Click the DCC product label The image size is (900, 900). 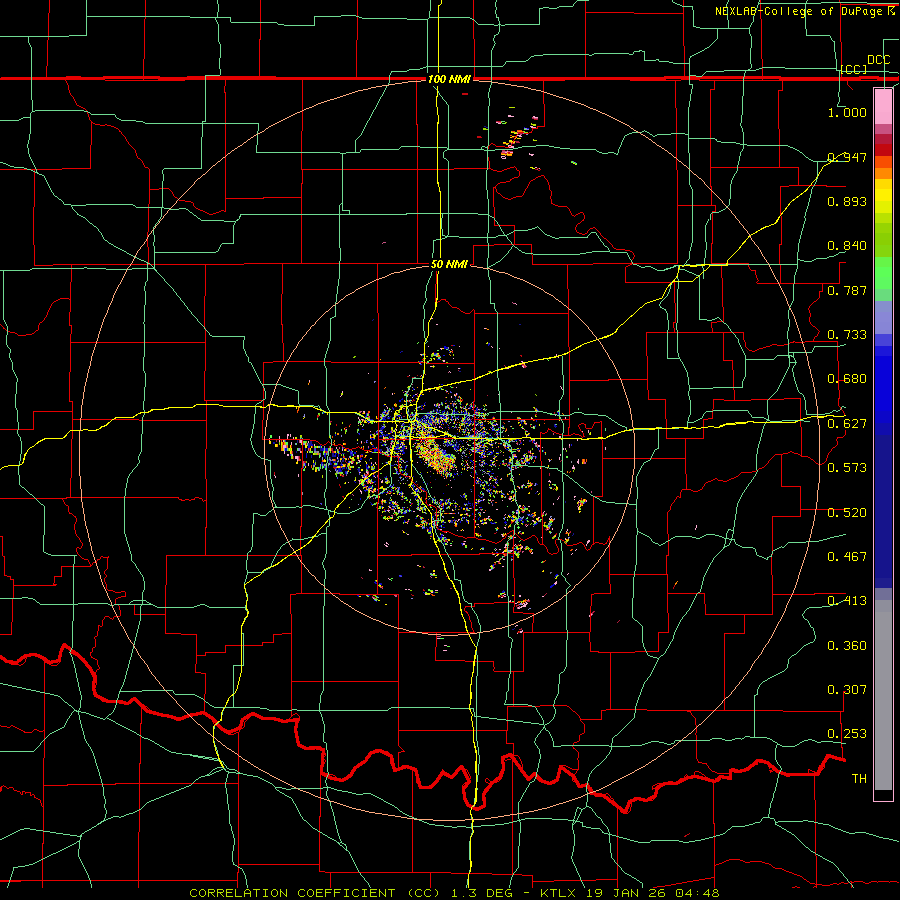point(878,60)
